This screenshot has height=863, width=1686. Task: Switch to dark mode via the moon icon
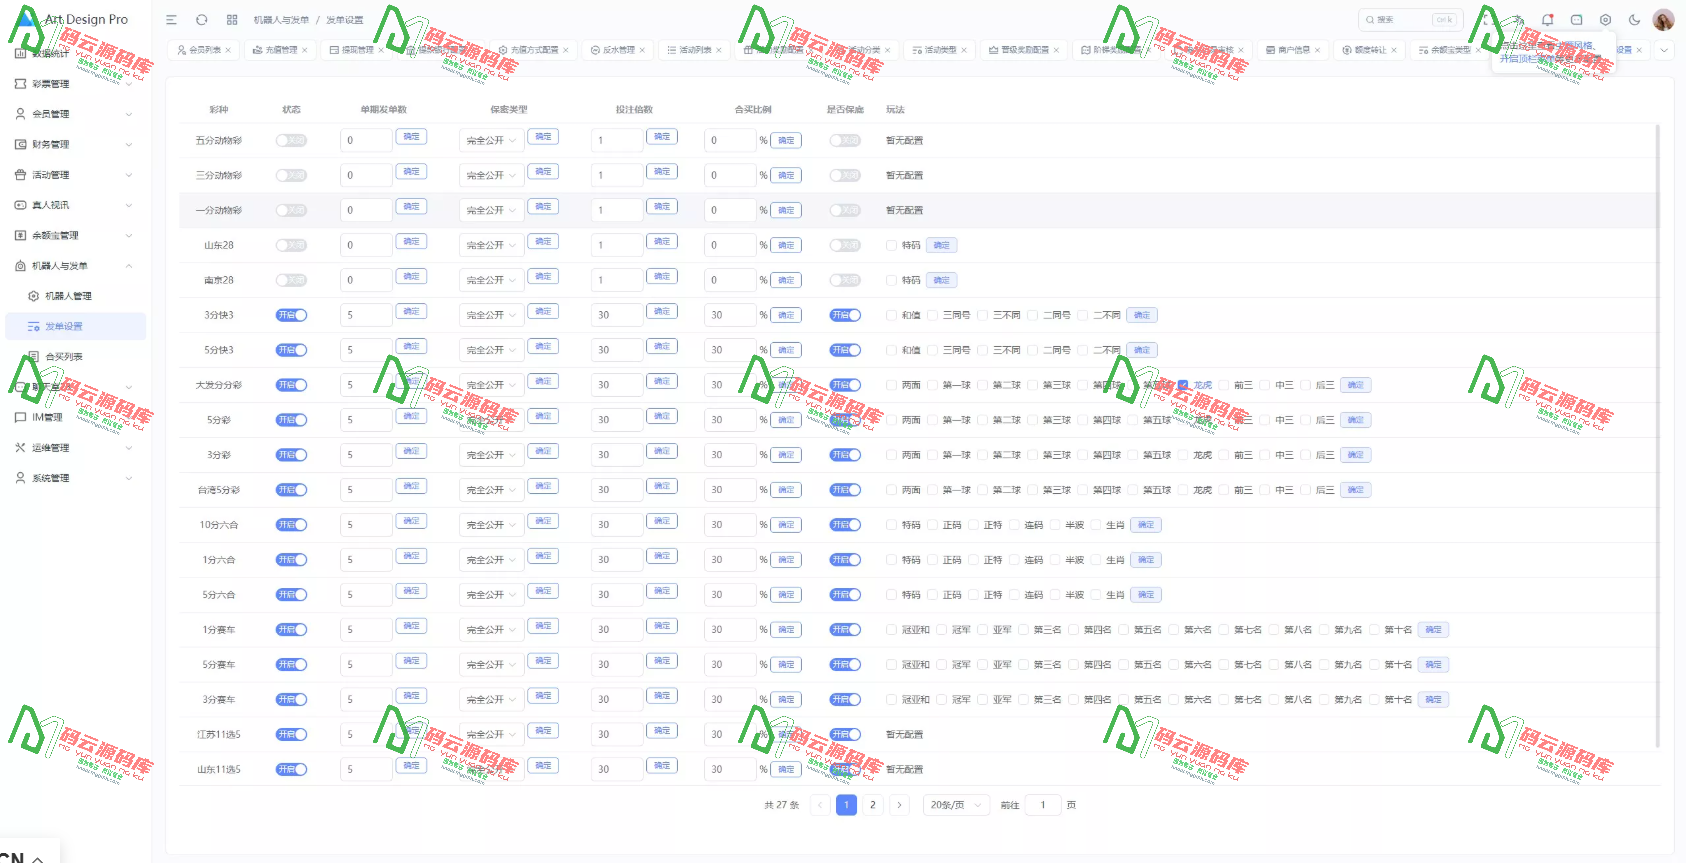pyautogui.click(x=1634, y=20)
